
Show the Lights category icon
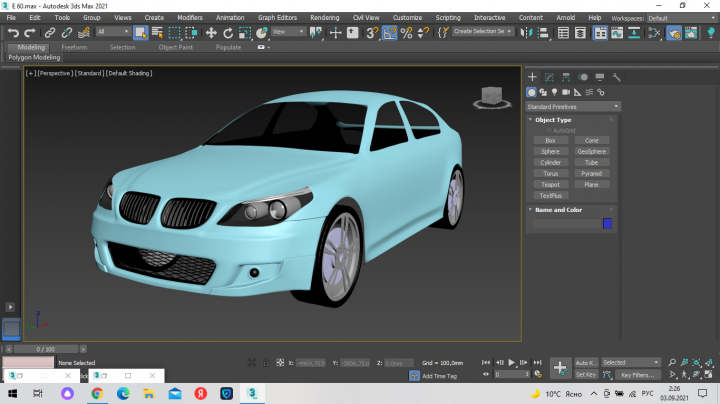tap(554, 92)
